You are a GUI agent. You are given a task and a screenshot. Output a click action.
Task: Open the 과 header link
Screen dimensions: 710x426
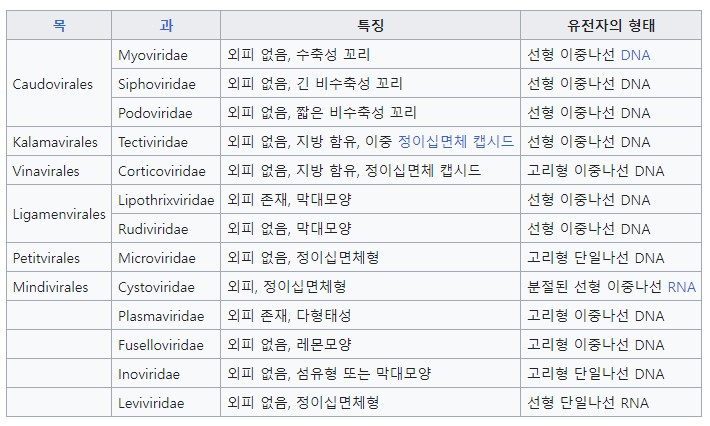[166, 25]
